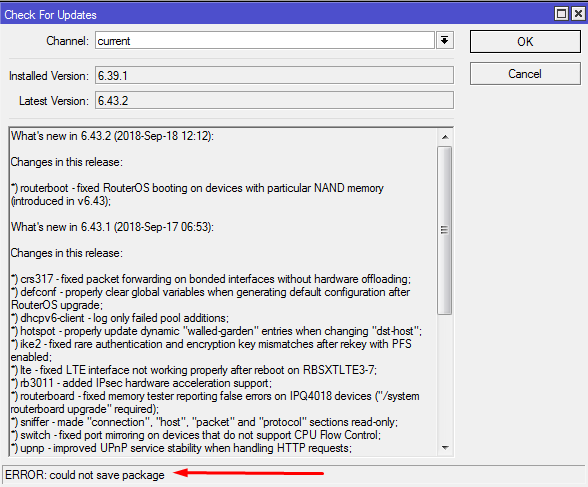Close the Check For Updates window
The width and height of the screenshot is (588, 487).
click(x=578, y=14)
